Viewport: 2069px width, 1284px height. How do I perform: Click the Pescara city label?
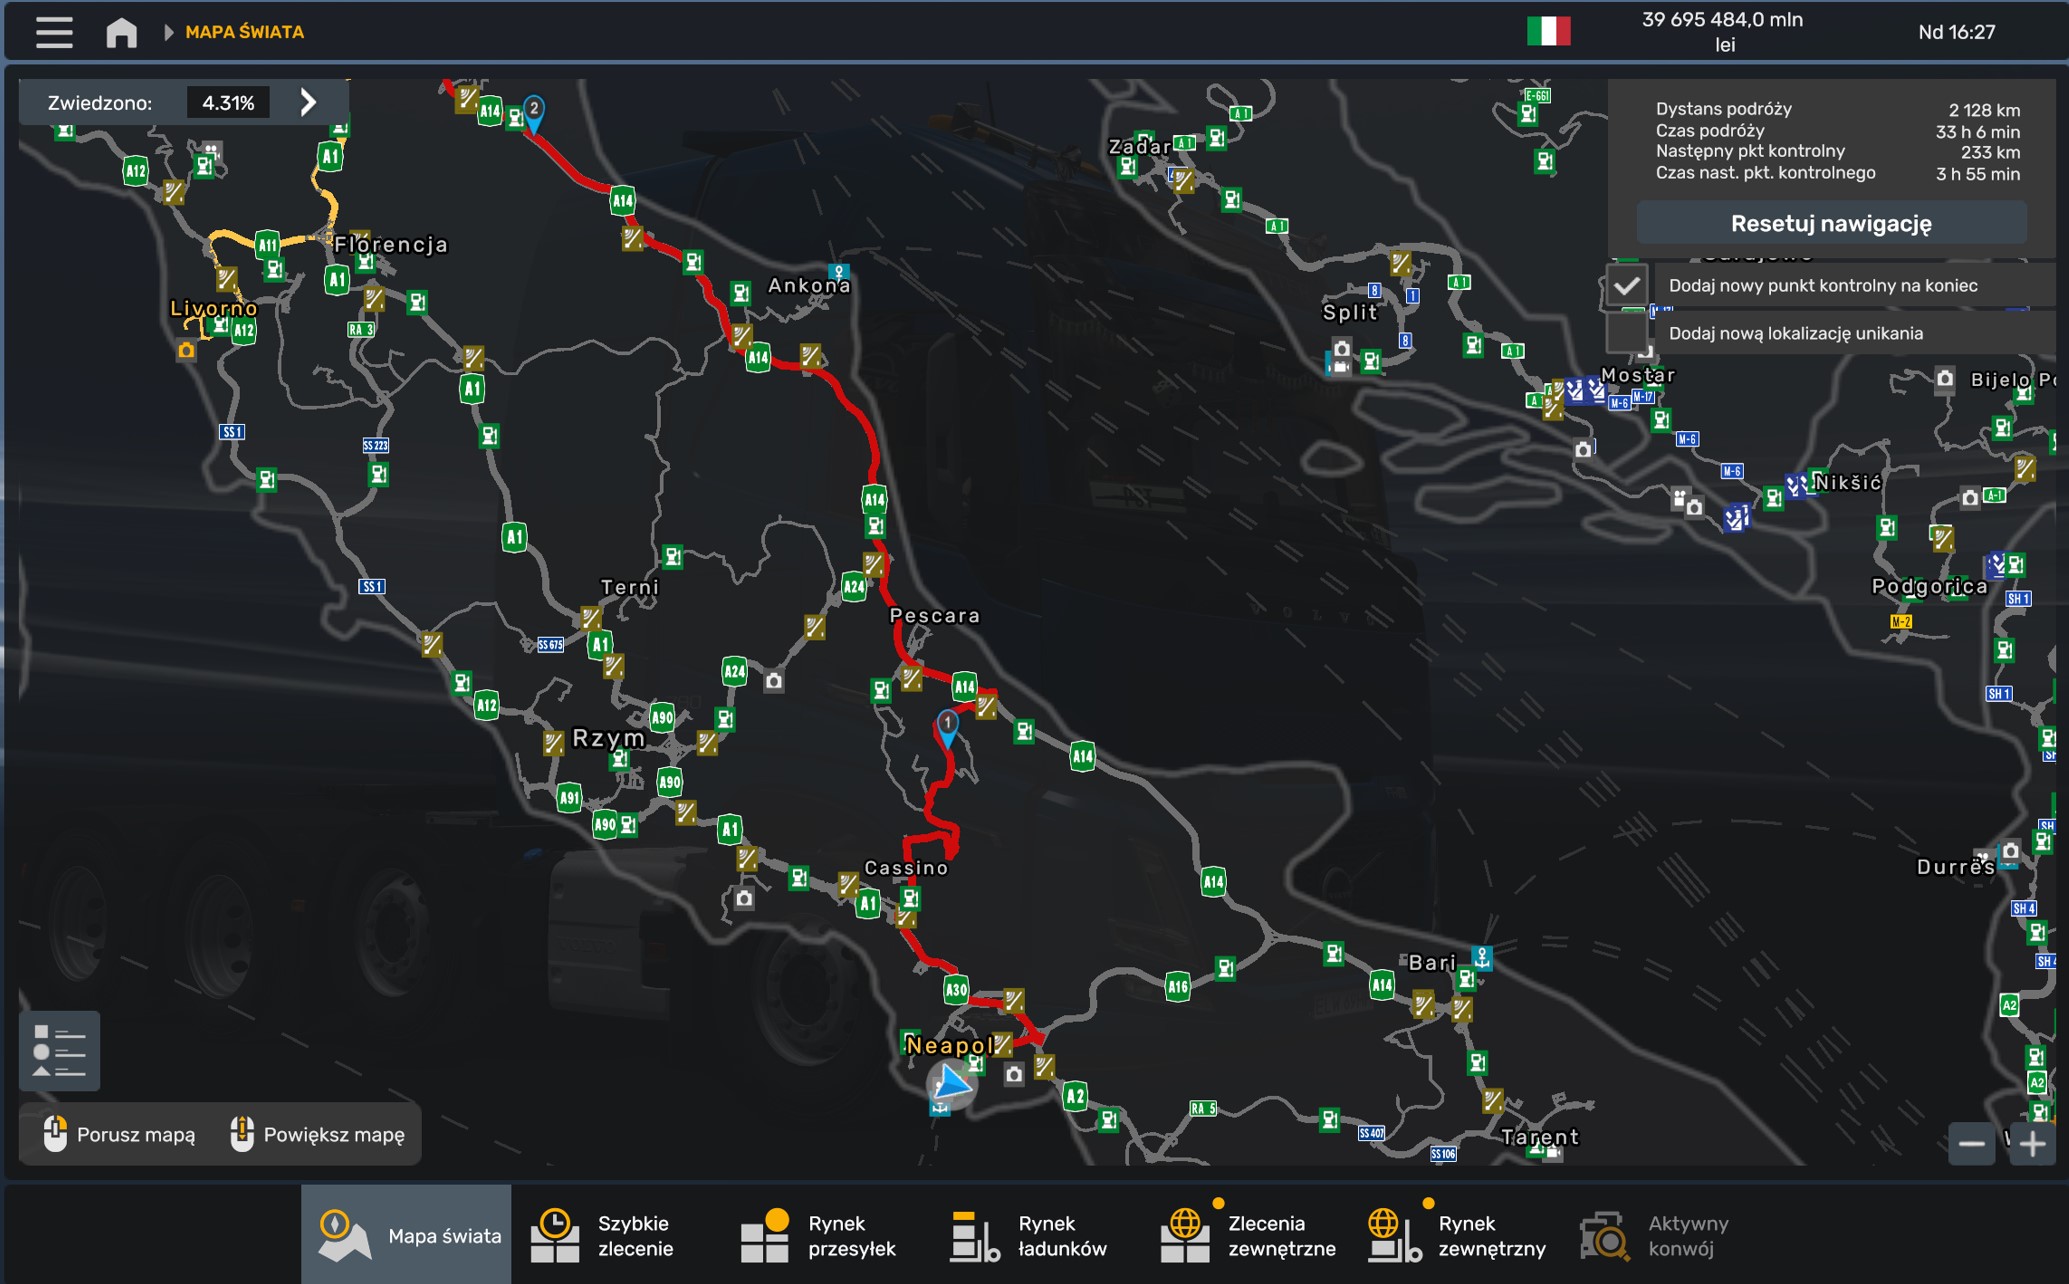(x=935, y=615)
